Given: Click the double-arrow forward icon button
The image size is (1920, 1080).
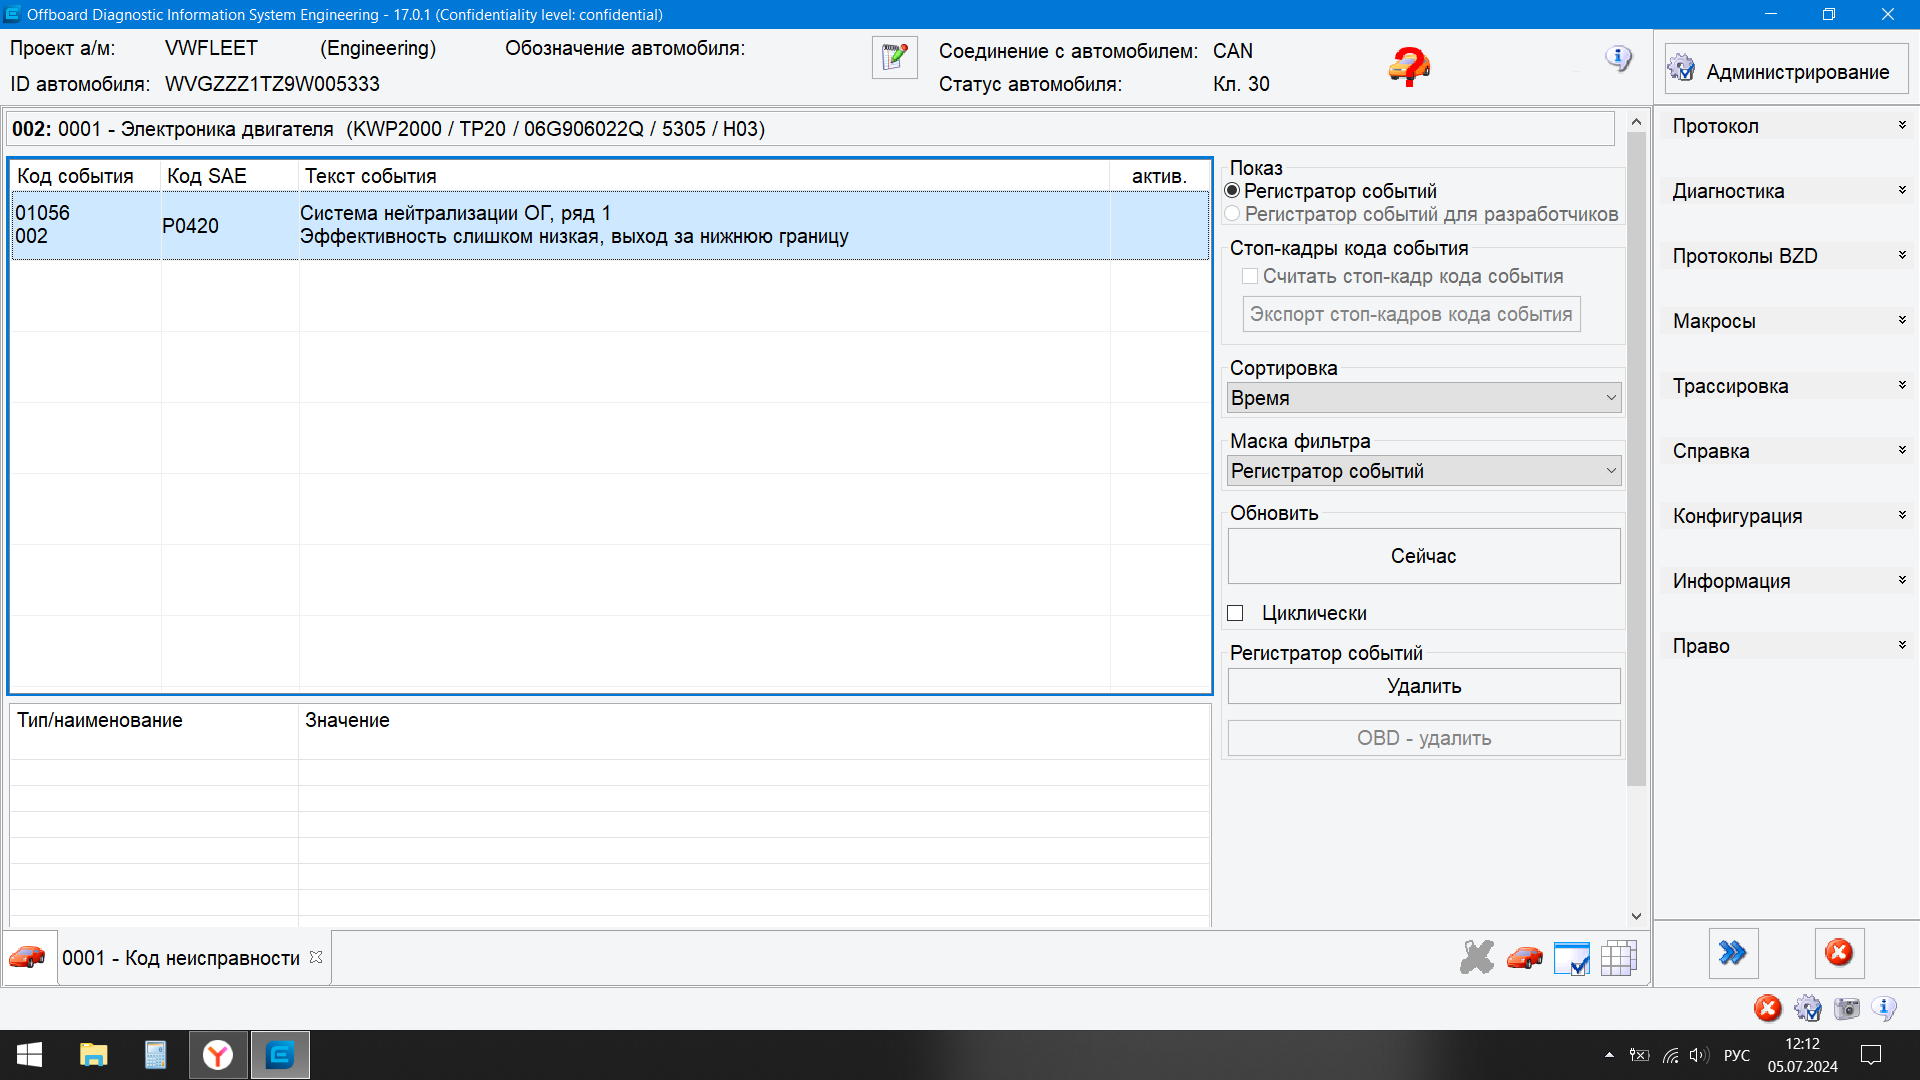Looking at the screenshot, I should tap(1733, 953).
